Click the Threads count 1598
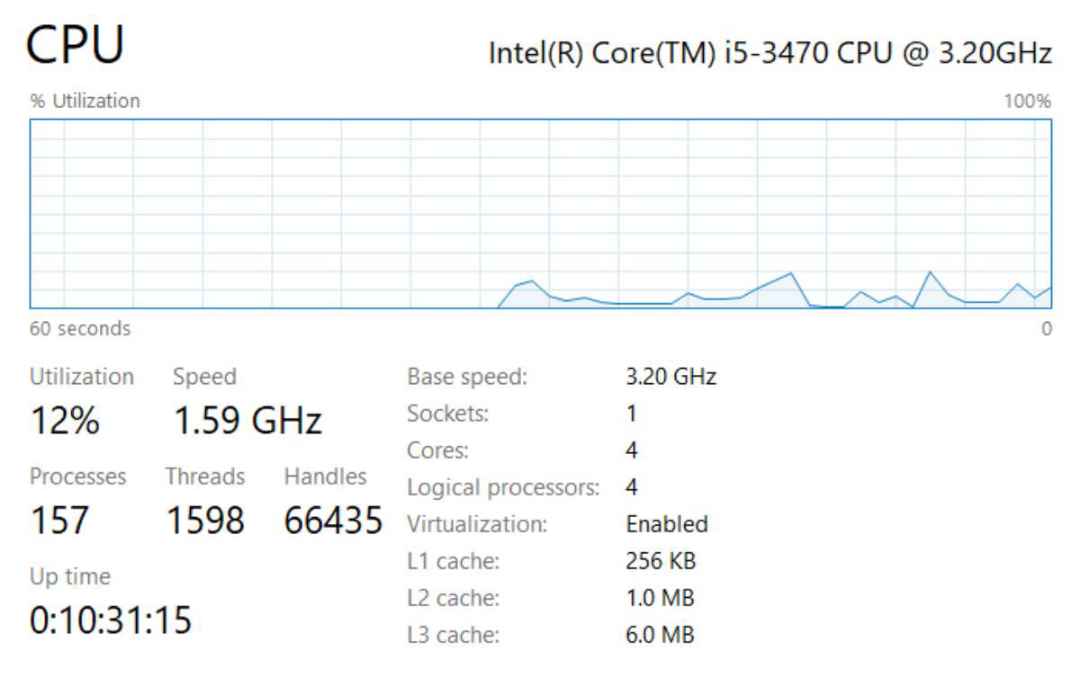 click(204, 521)
